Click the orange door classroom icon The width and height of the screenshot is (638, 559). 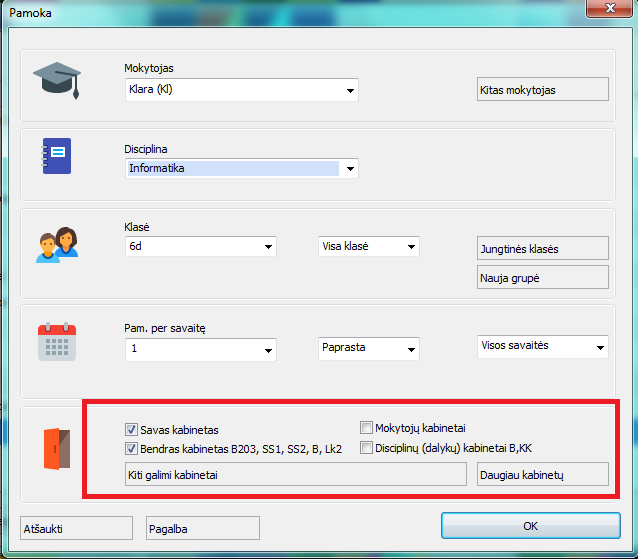pyautogui.click(x=57, y=448)
